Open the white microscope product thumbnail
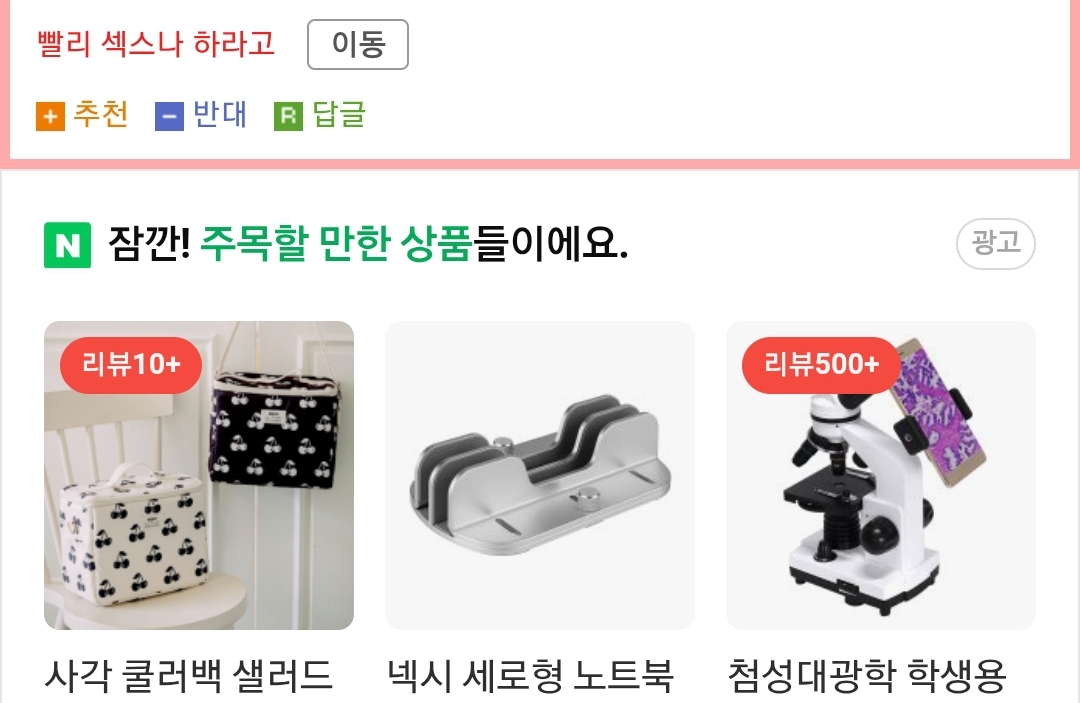 [x=881, y=475]
